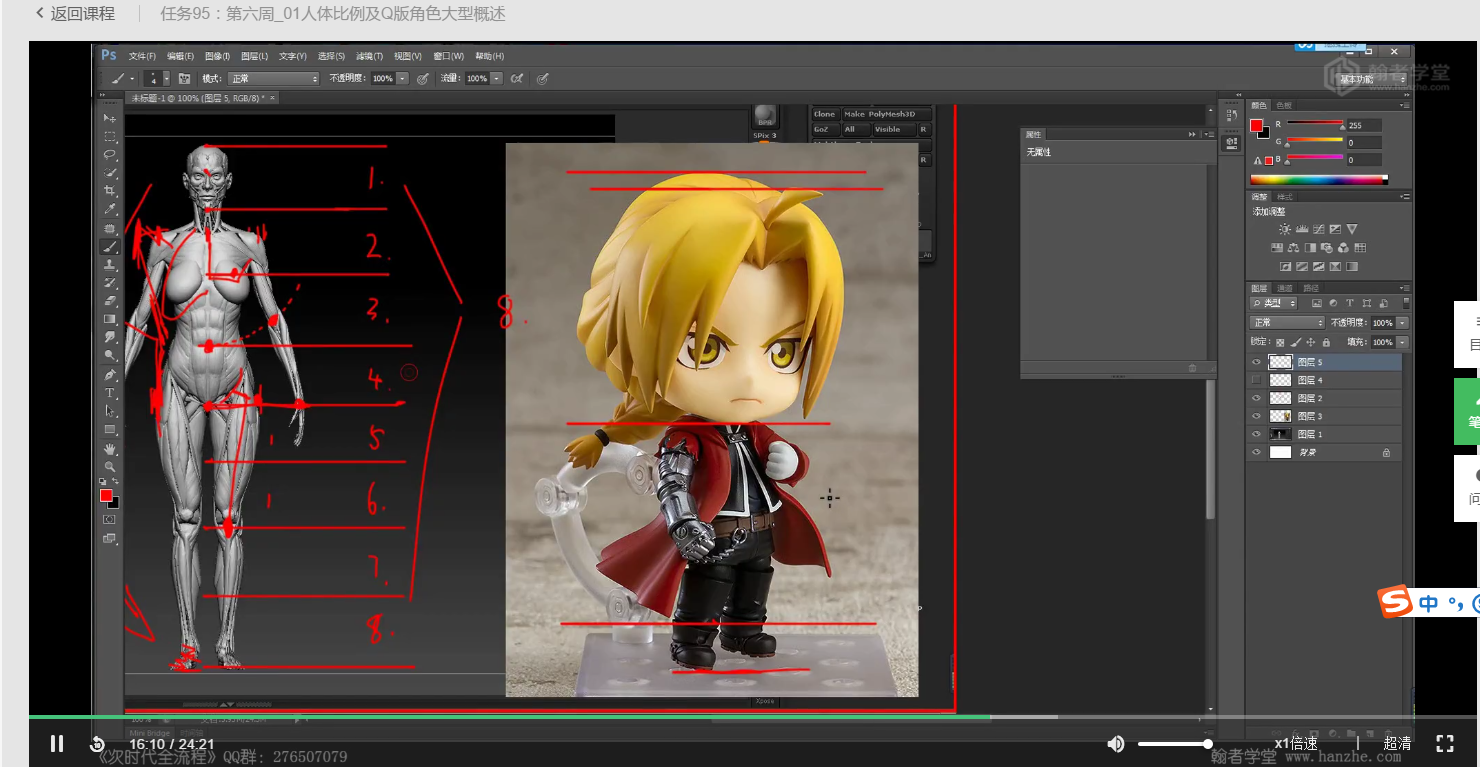Select the Crop tool

110,191
